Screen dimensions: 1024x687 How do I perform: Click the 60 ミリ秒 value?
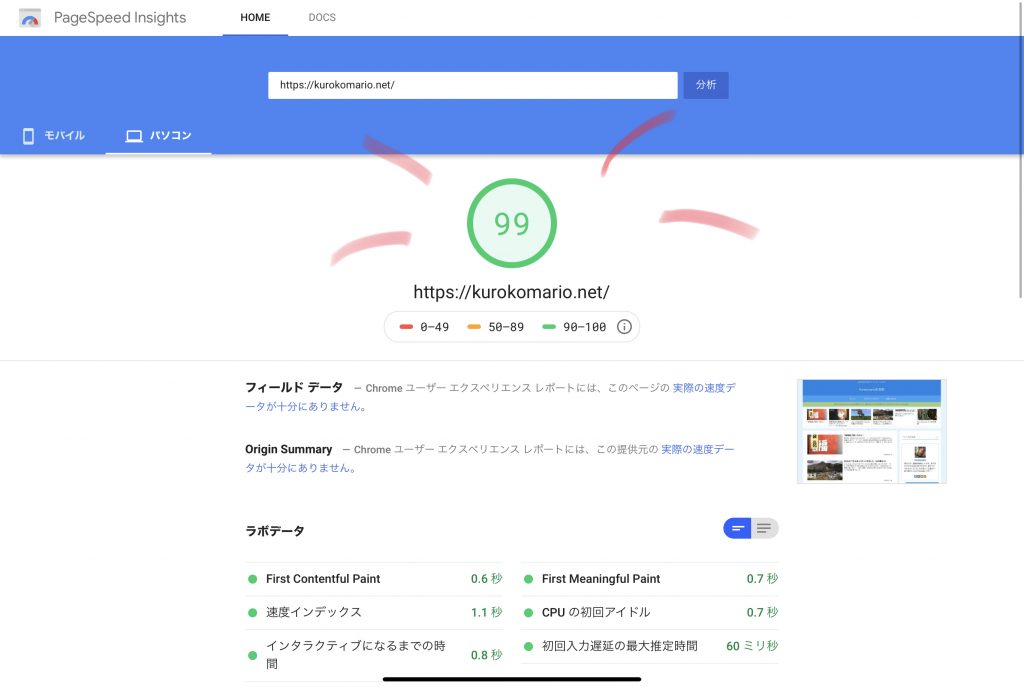point(752,646)
